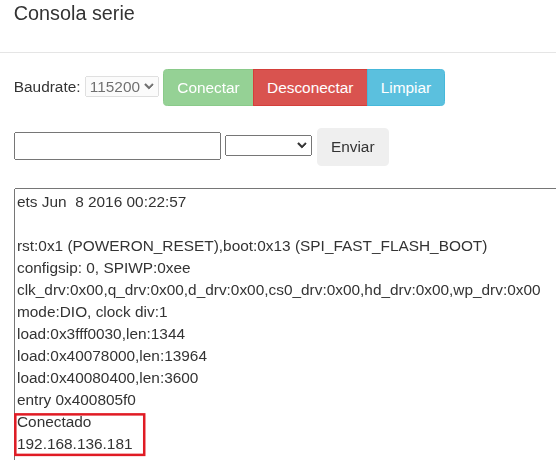Click the POWERON_RESET line in console

[x=252, y=246]
